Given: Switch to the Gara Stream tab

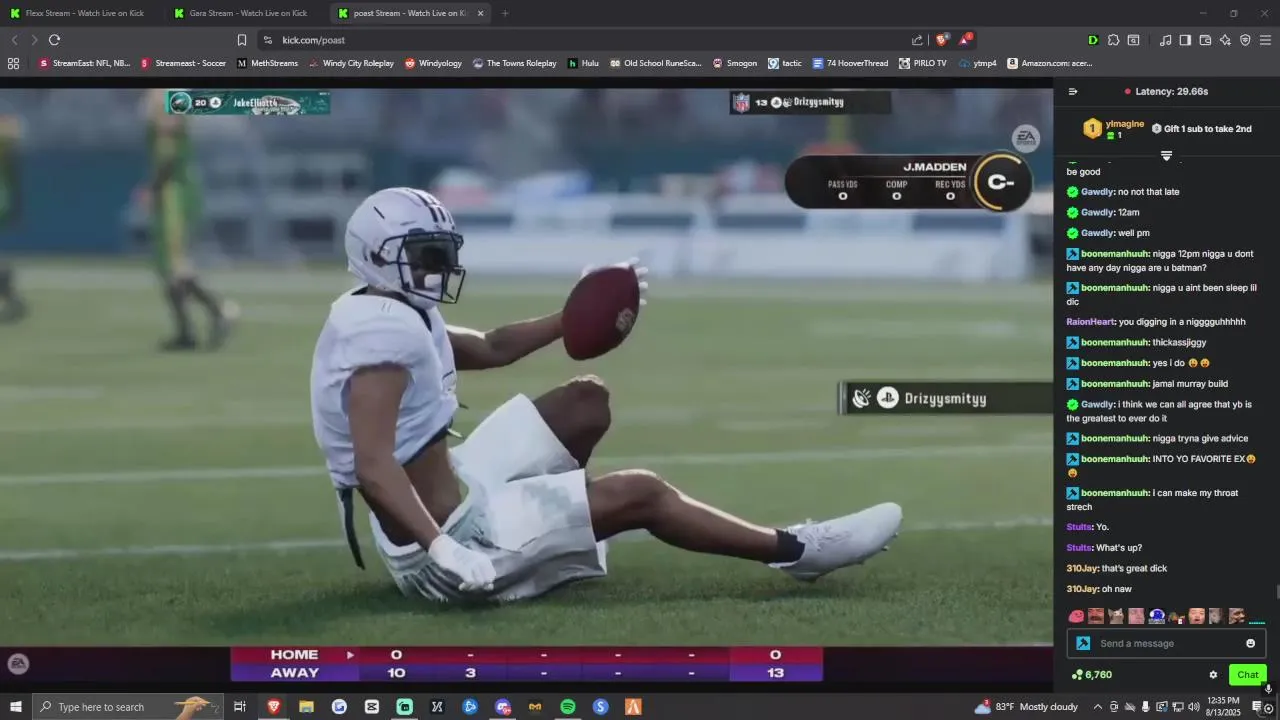Looking at the screenshot, I should (245, 13).
